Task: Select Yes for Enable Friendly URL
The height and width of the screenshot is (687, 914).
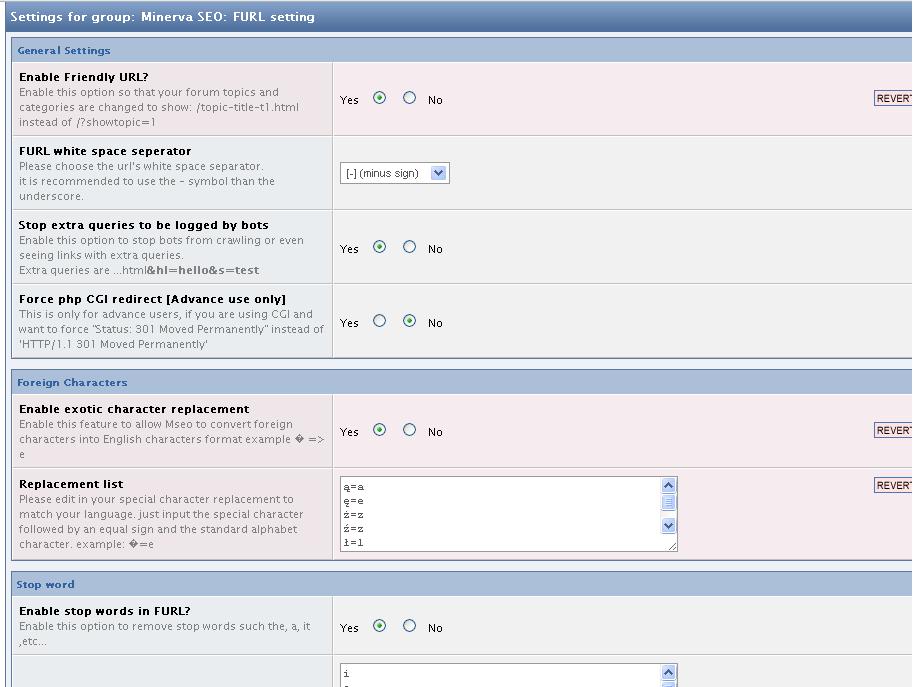Action: pos(379,98)
